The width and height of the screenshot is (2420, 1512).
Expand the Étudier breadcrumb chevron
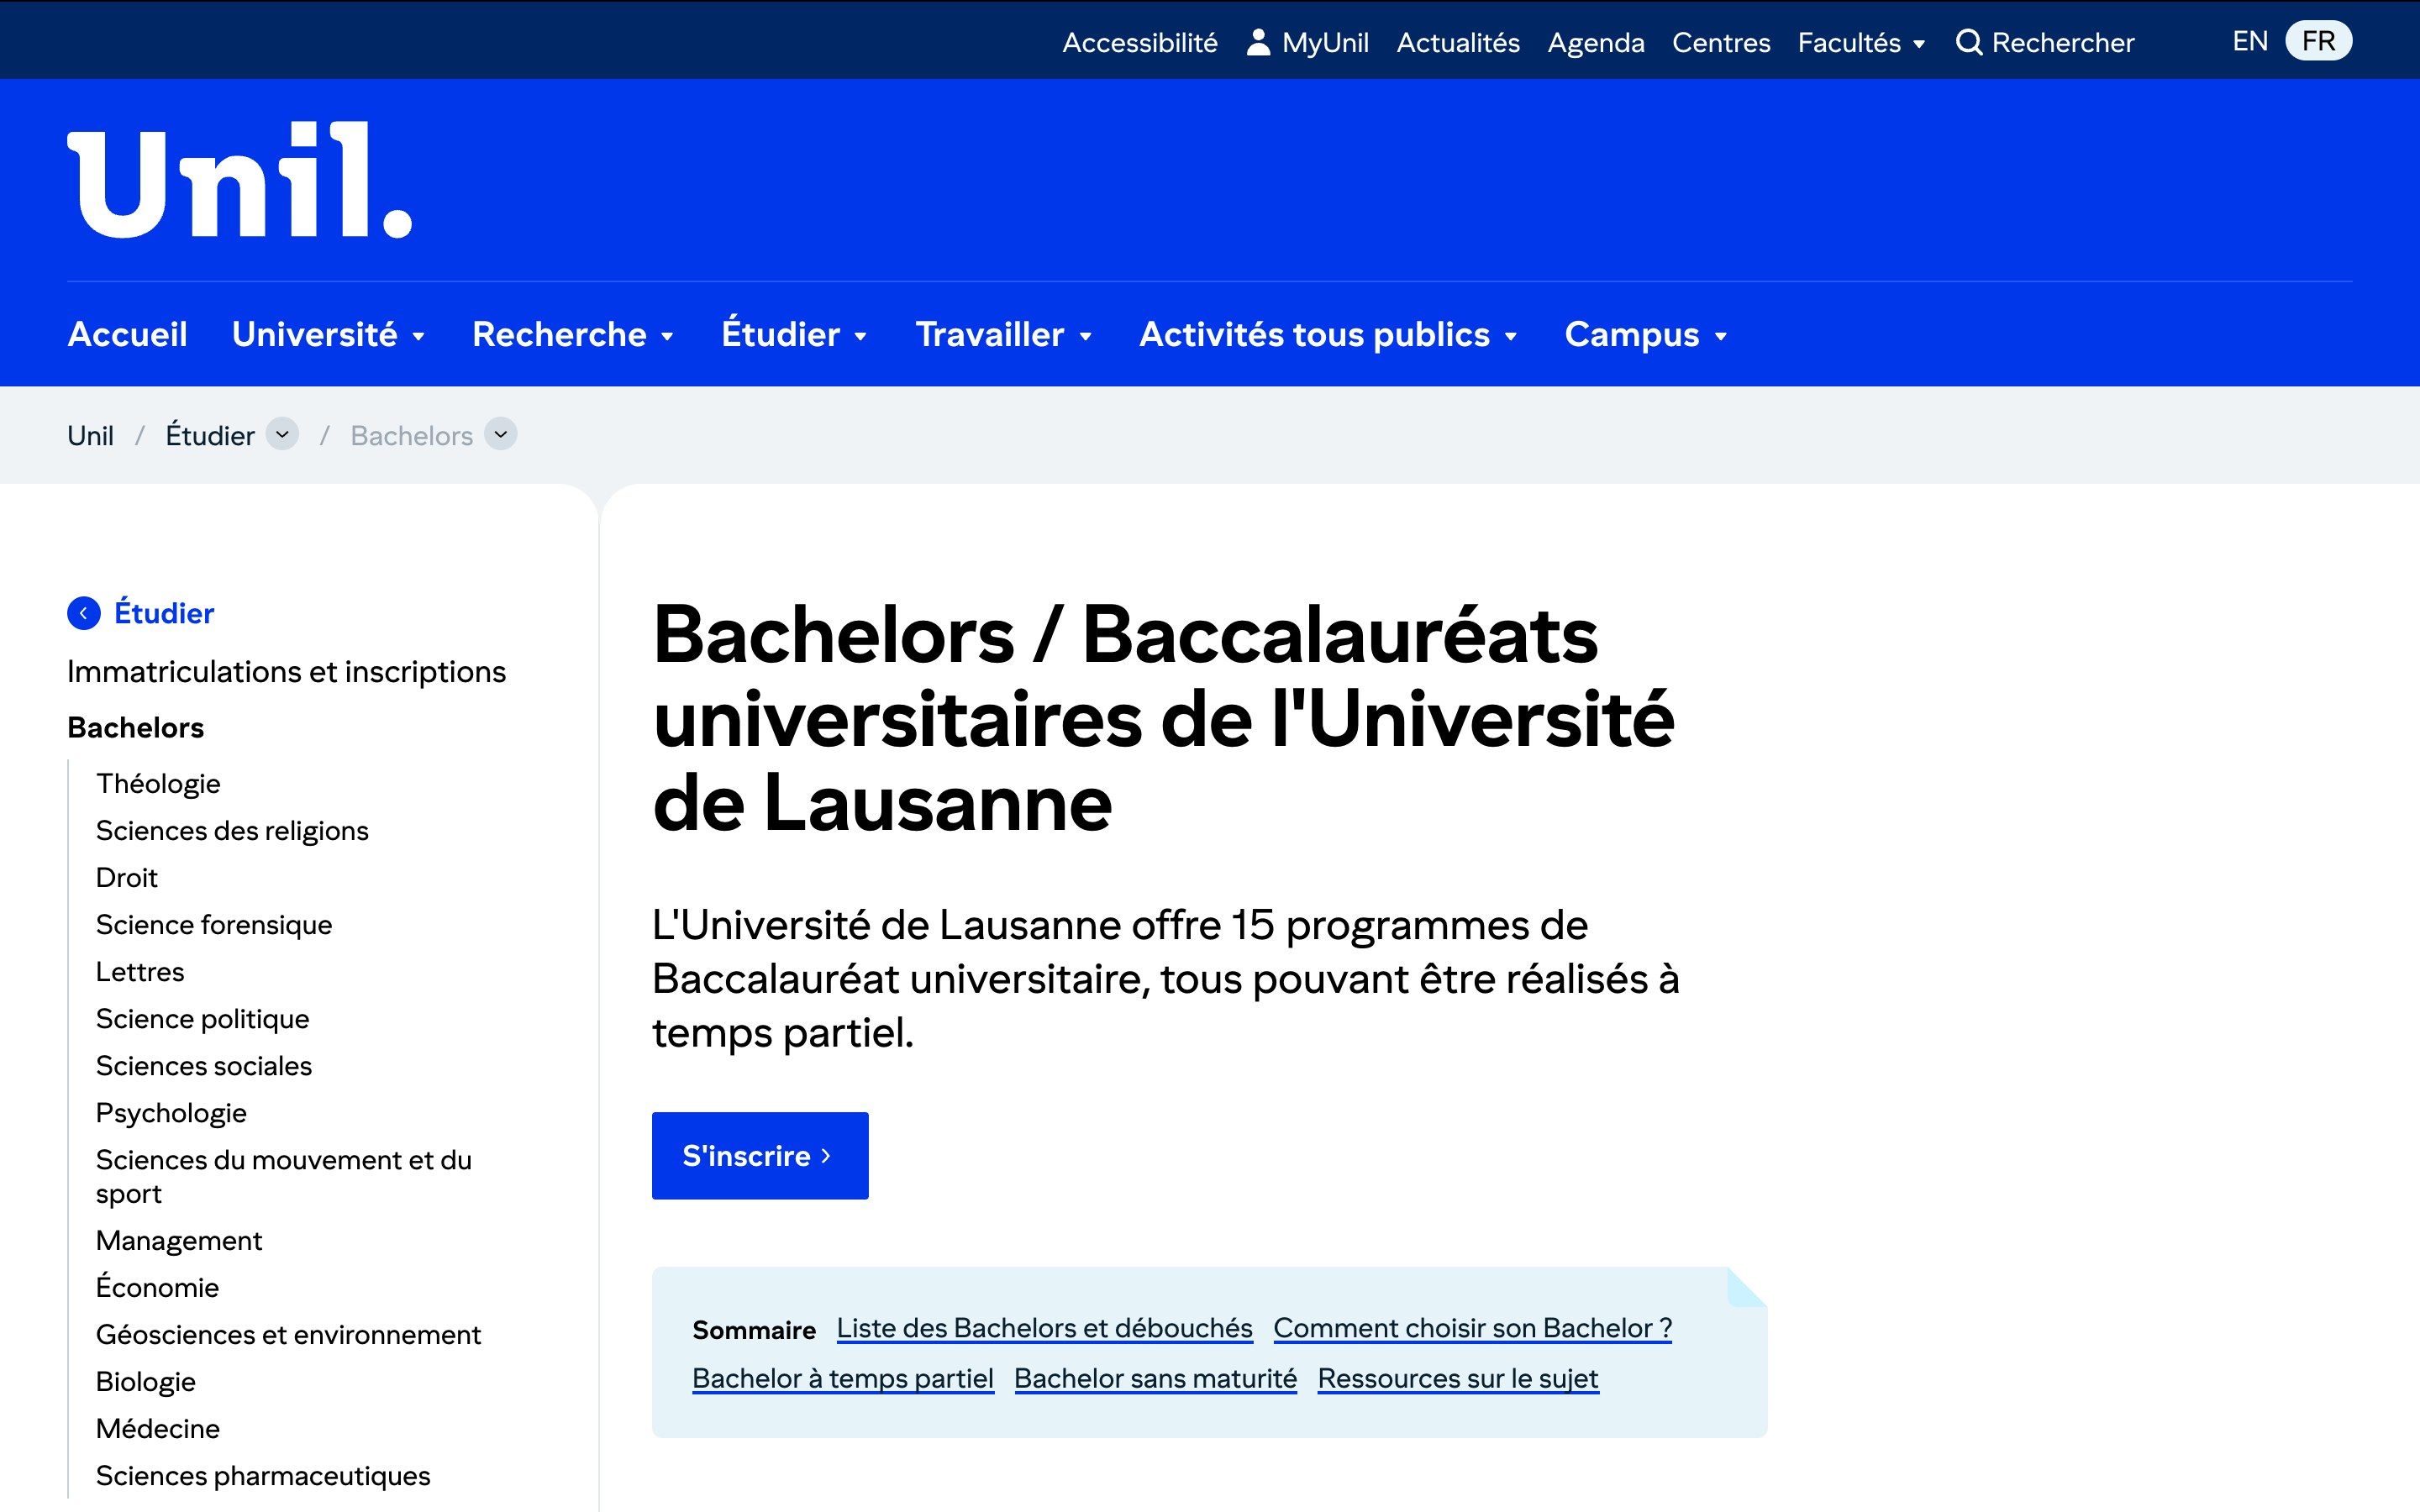click(282, 434)
